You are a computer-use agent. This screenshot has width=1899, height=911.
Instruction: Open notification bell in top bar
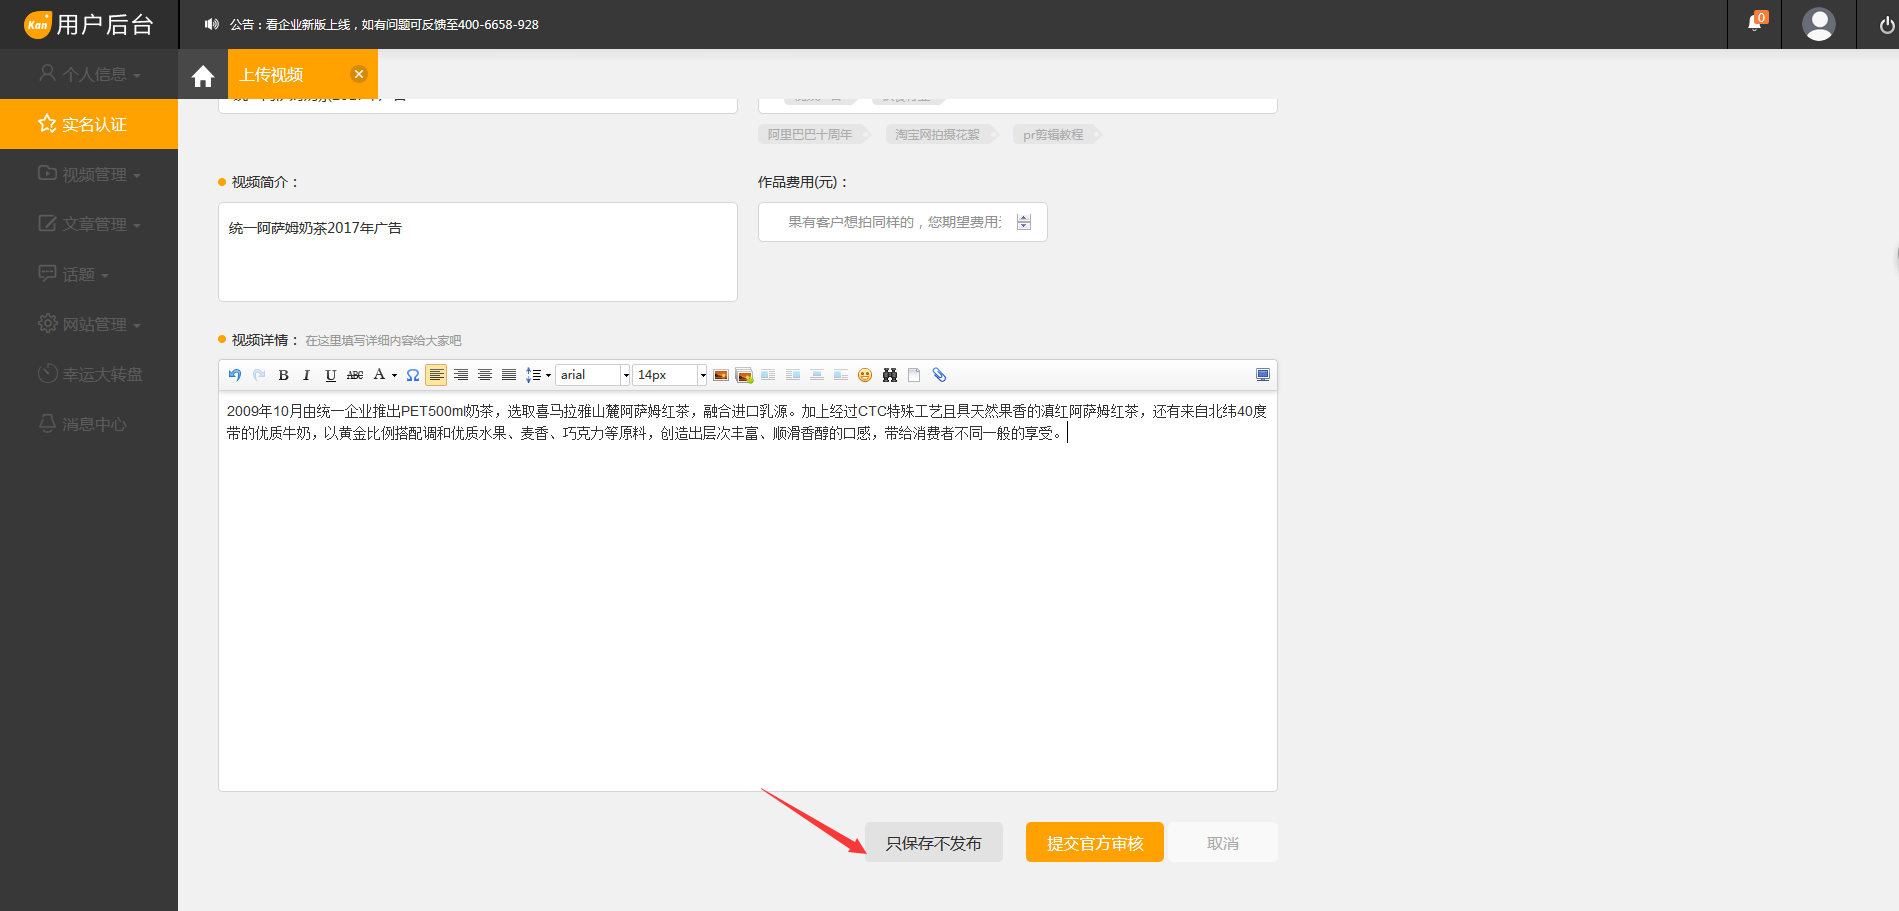coord(1755,23)
